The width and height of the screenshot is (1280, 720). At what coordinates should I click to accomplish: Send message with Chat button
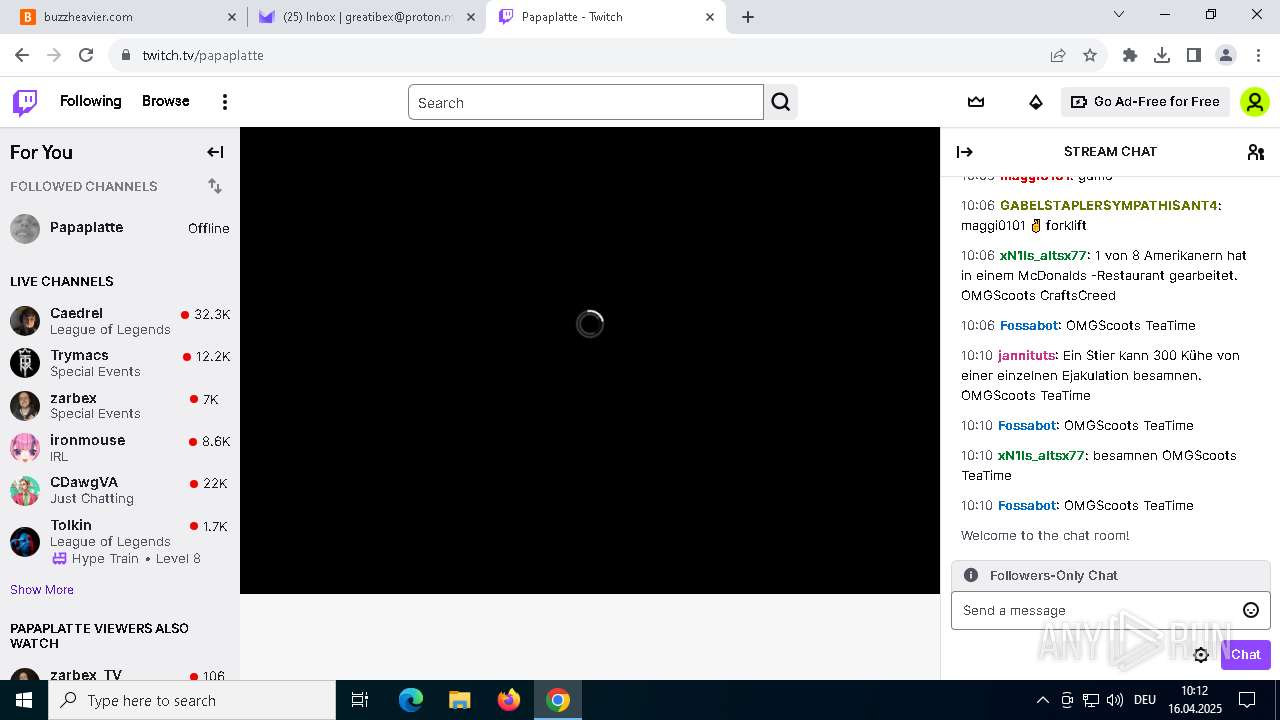click(1245, 655)
